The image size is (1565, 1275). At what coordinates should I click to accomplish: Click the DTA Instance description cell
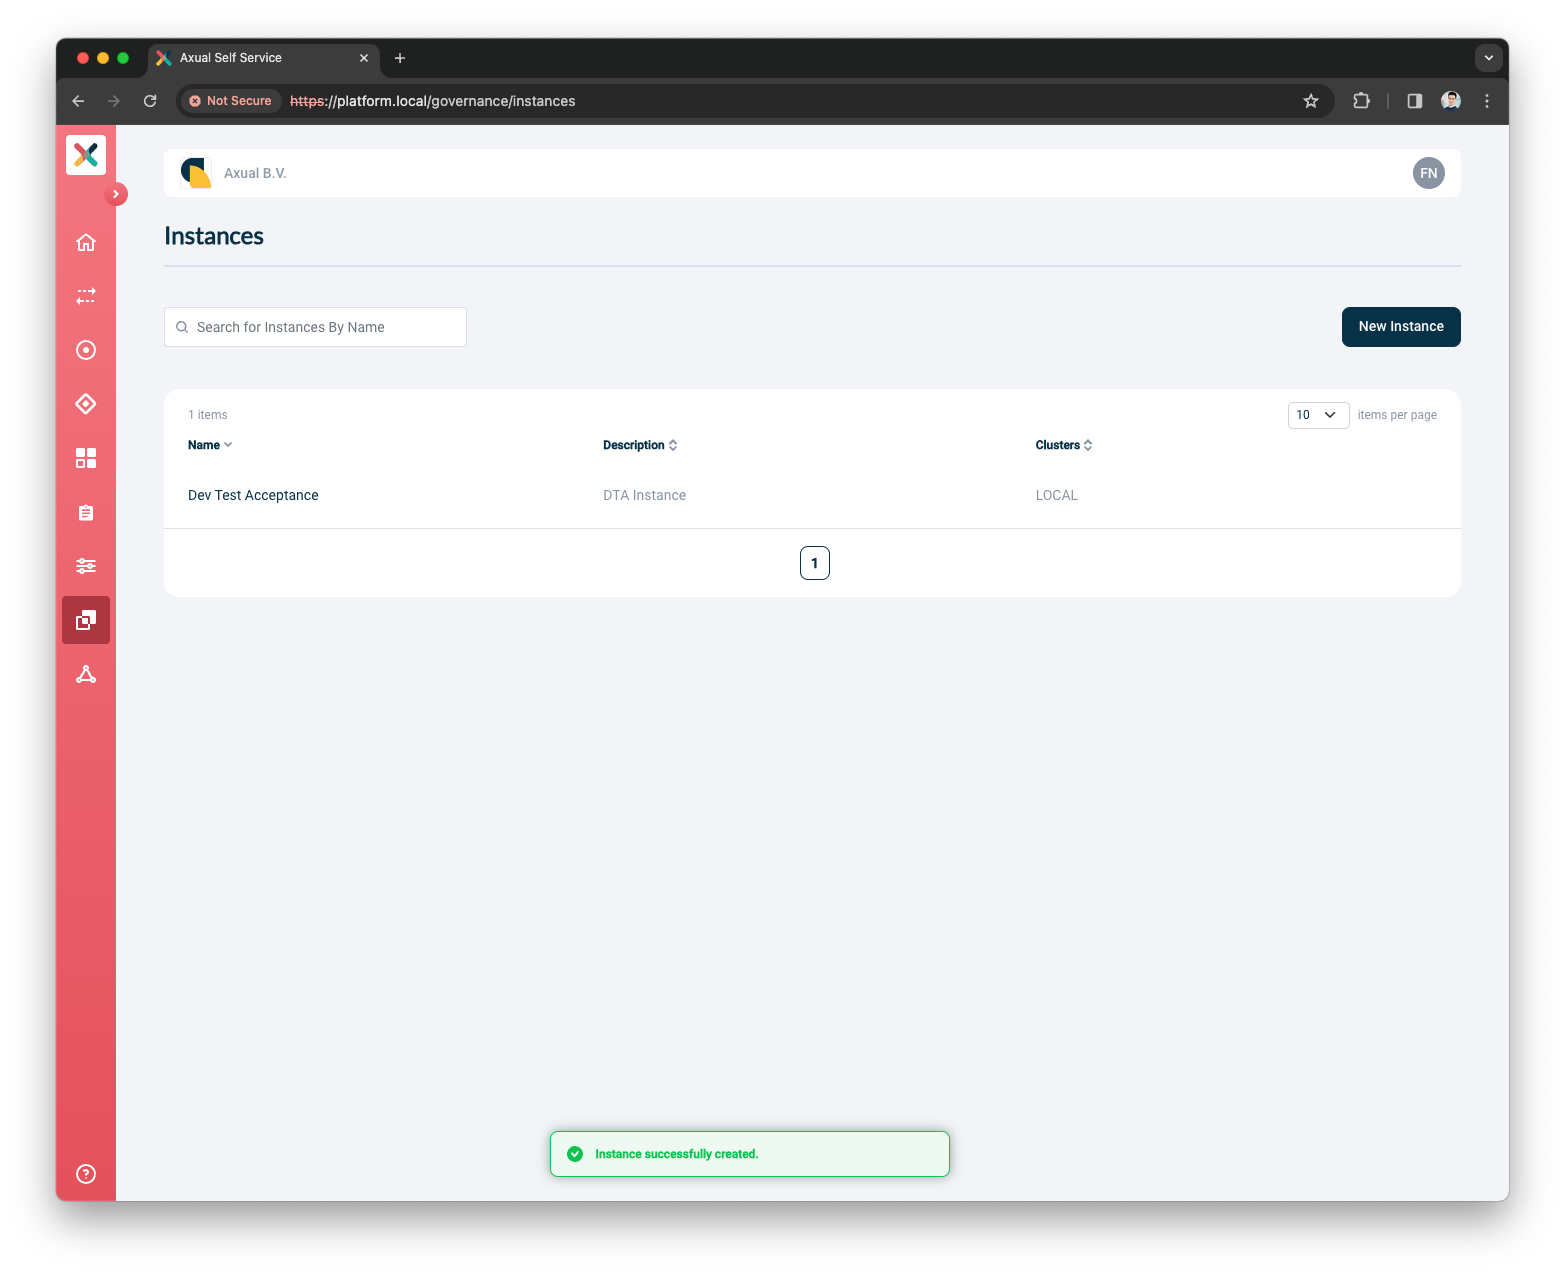pyautogui.click(x=644, y=495)
